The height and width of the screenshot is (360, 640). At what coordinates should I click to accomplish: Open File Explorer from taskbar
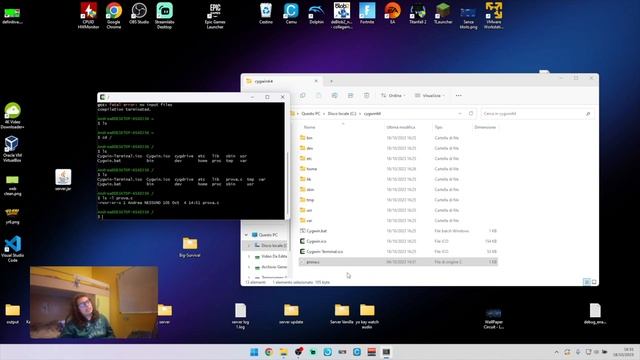point(283,352)
